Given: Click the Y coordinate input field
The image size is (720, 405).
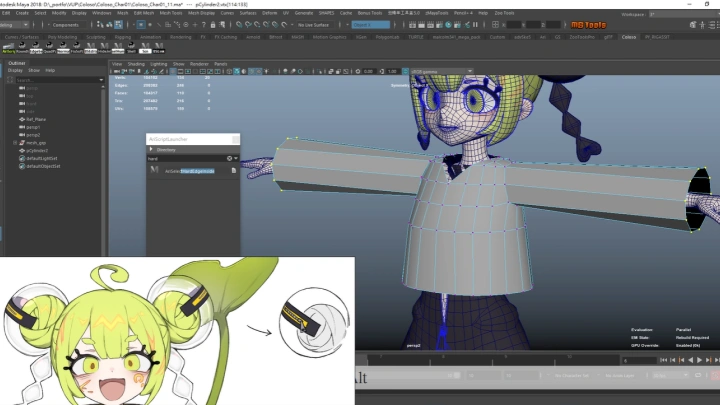Looking at the screenshot, I should (534, 25).
